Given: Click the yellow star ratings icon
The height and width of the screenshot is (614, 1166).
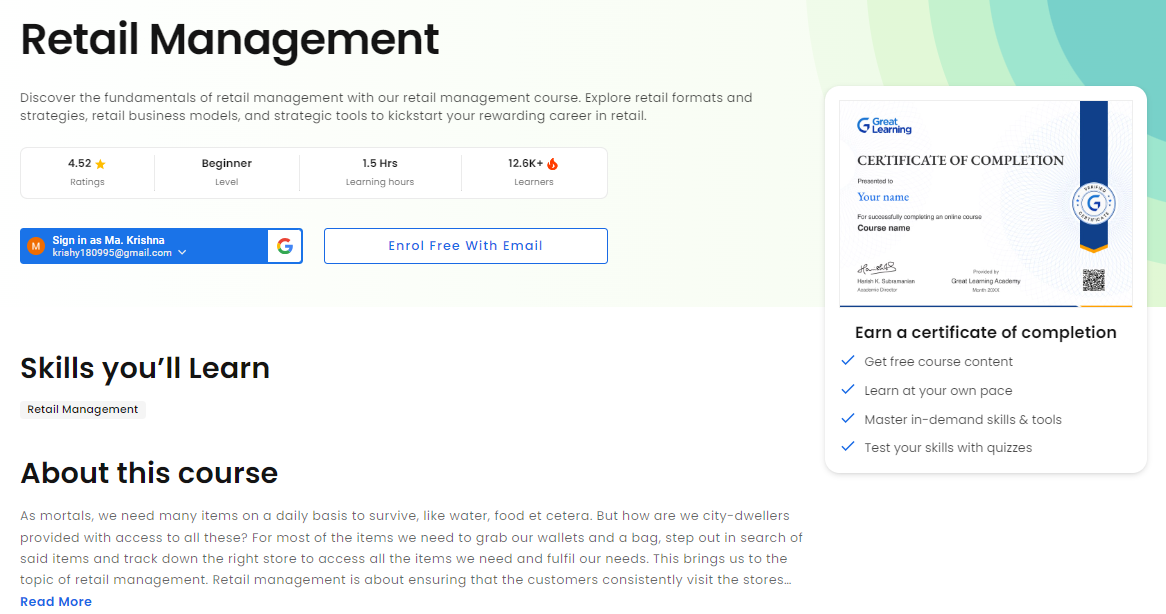Looking at the screenshot, I should 100,164.
